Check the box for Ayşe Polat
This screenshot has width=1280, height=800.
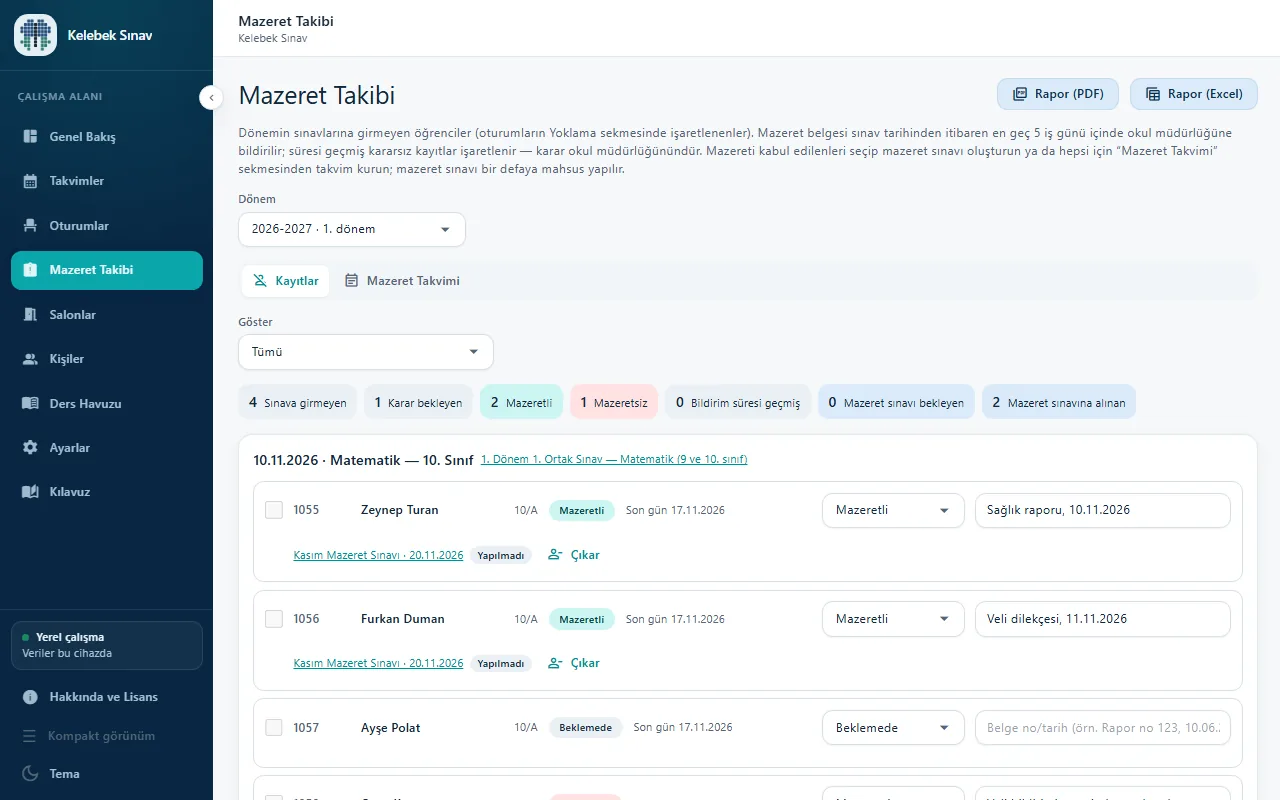274,728
